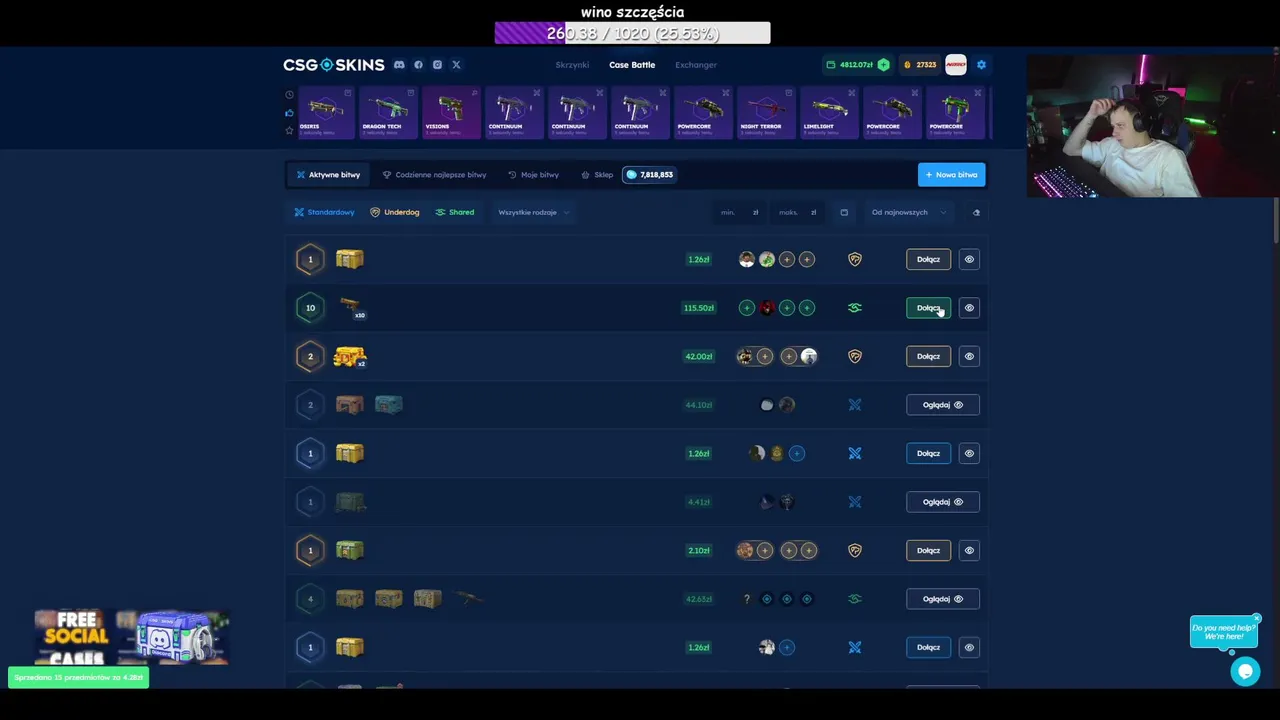Join the 42.00zł battle with Dołącz
This screenshot has height=720, width=1280.
pyautogui.click(x=928, y=356)
